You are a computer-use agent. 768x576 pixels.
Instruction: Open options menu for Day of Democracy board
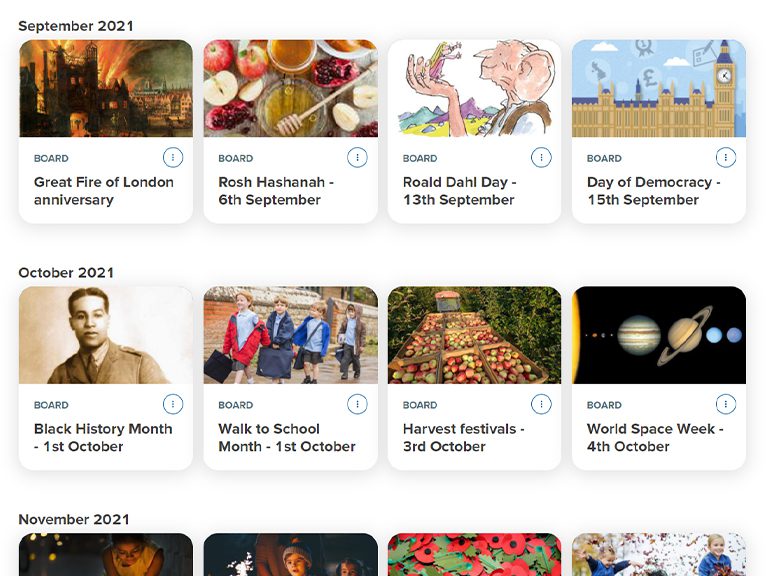[726, 158]
